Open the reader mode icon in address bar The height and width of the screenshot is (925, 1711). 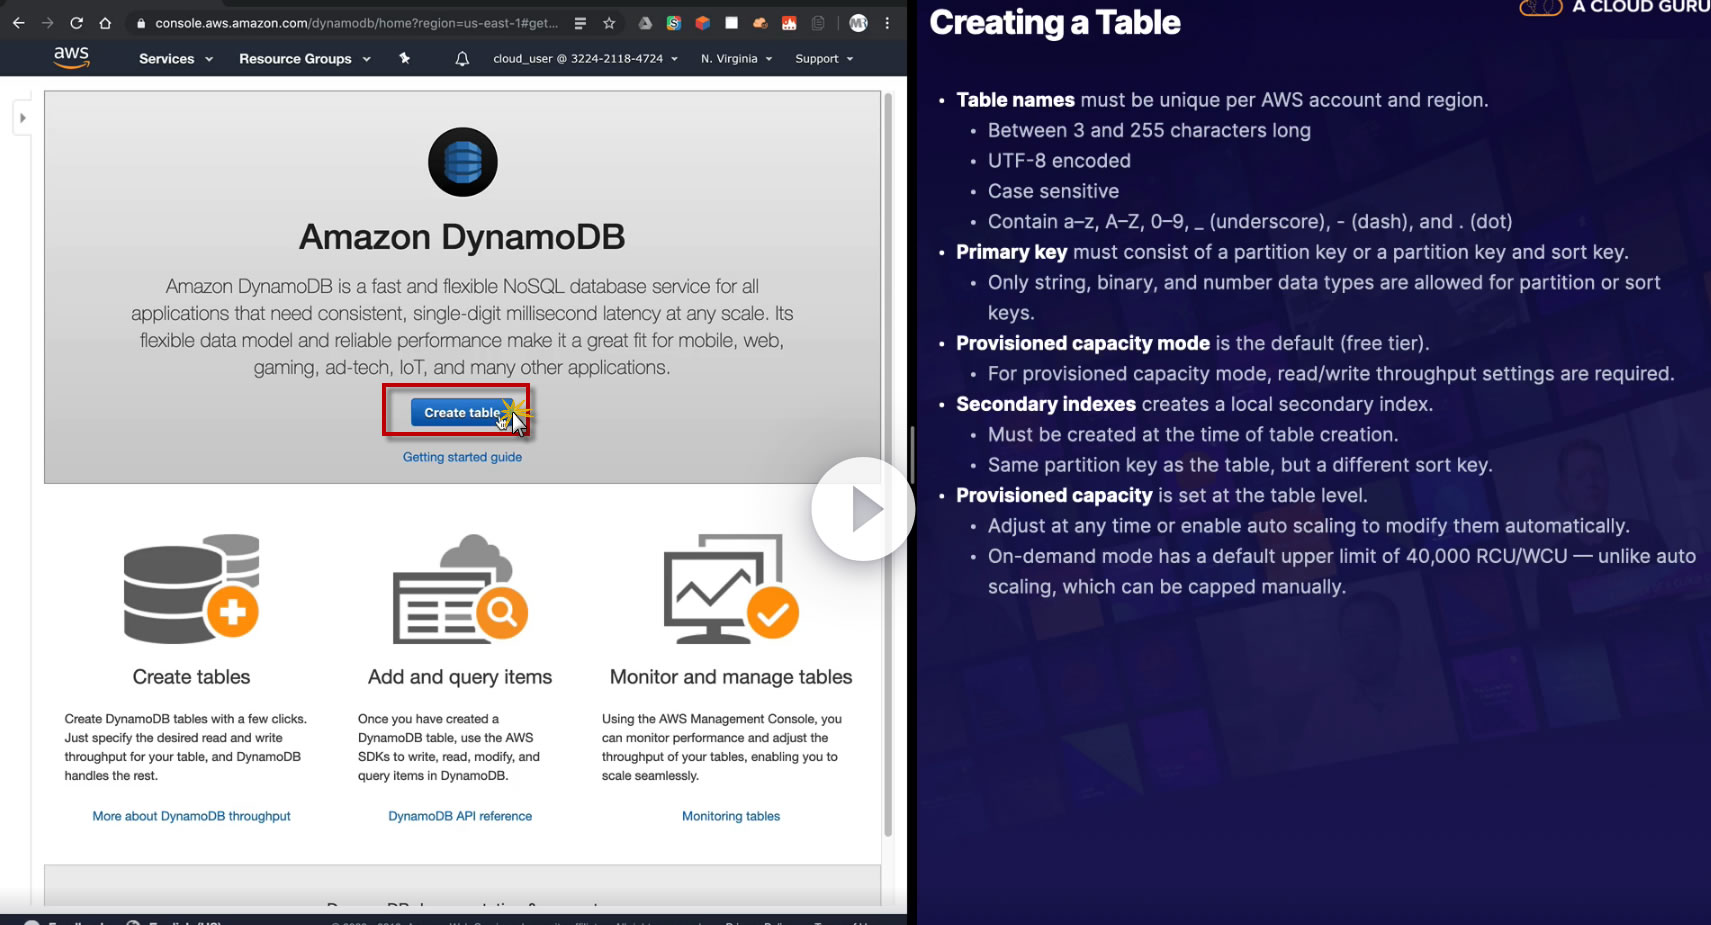[x=580, y=23]
